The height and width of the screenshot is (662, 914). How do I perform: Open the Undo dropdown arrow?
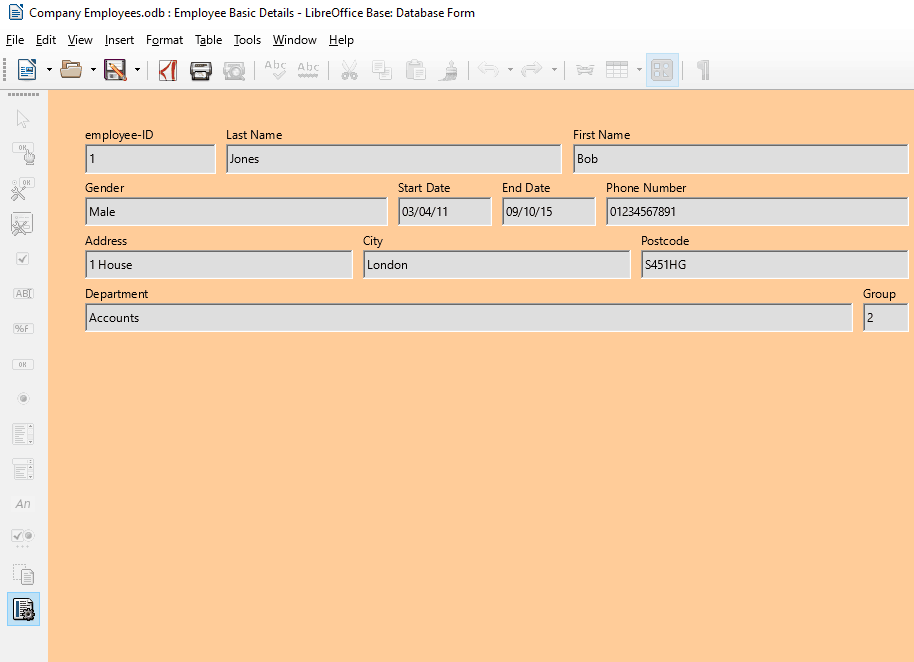click(510, 70)
